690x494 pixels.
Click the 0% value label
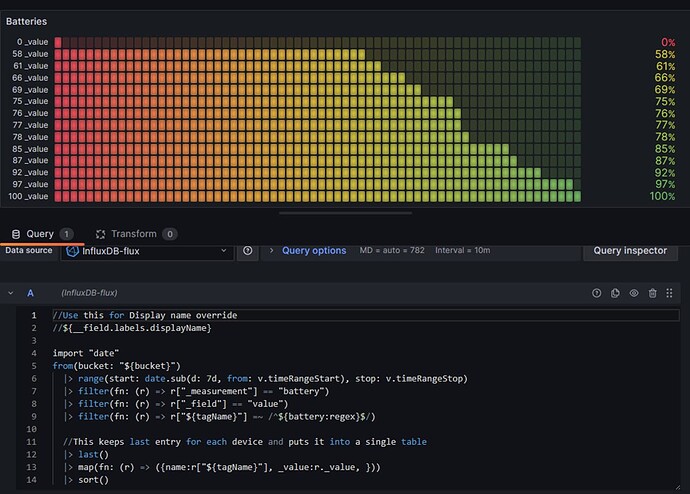click(x=668, y=42)
